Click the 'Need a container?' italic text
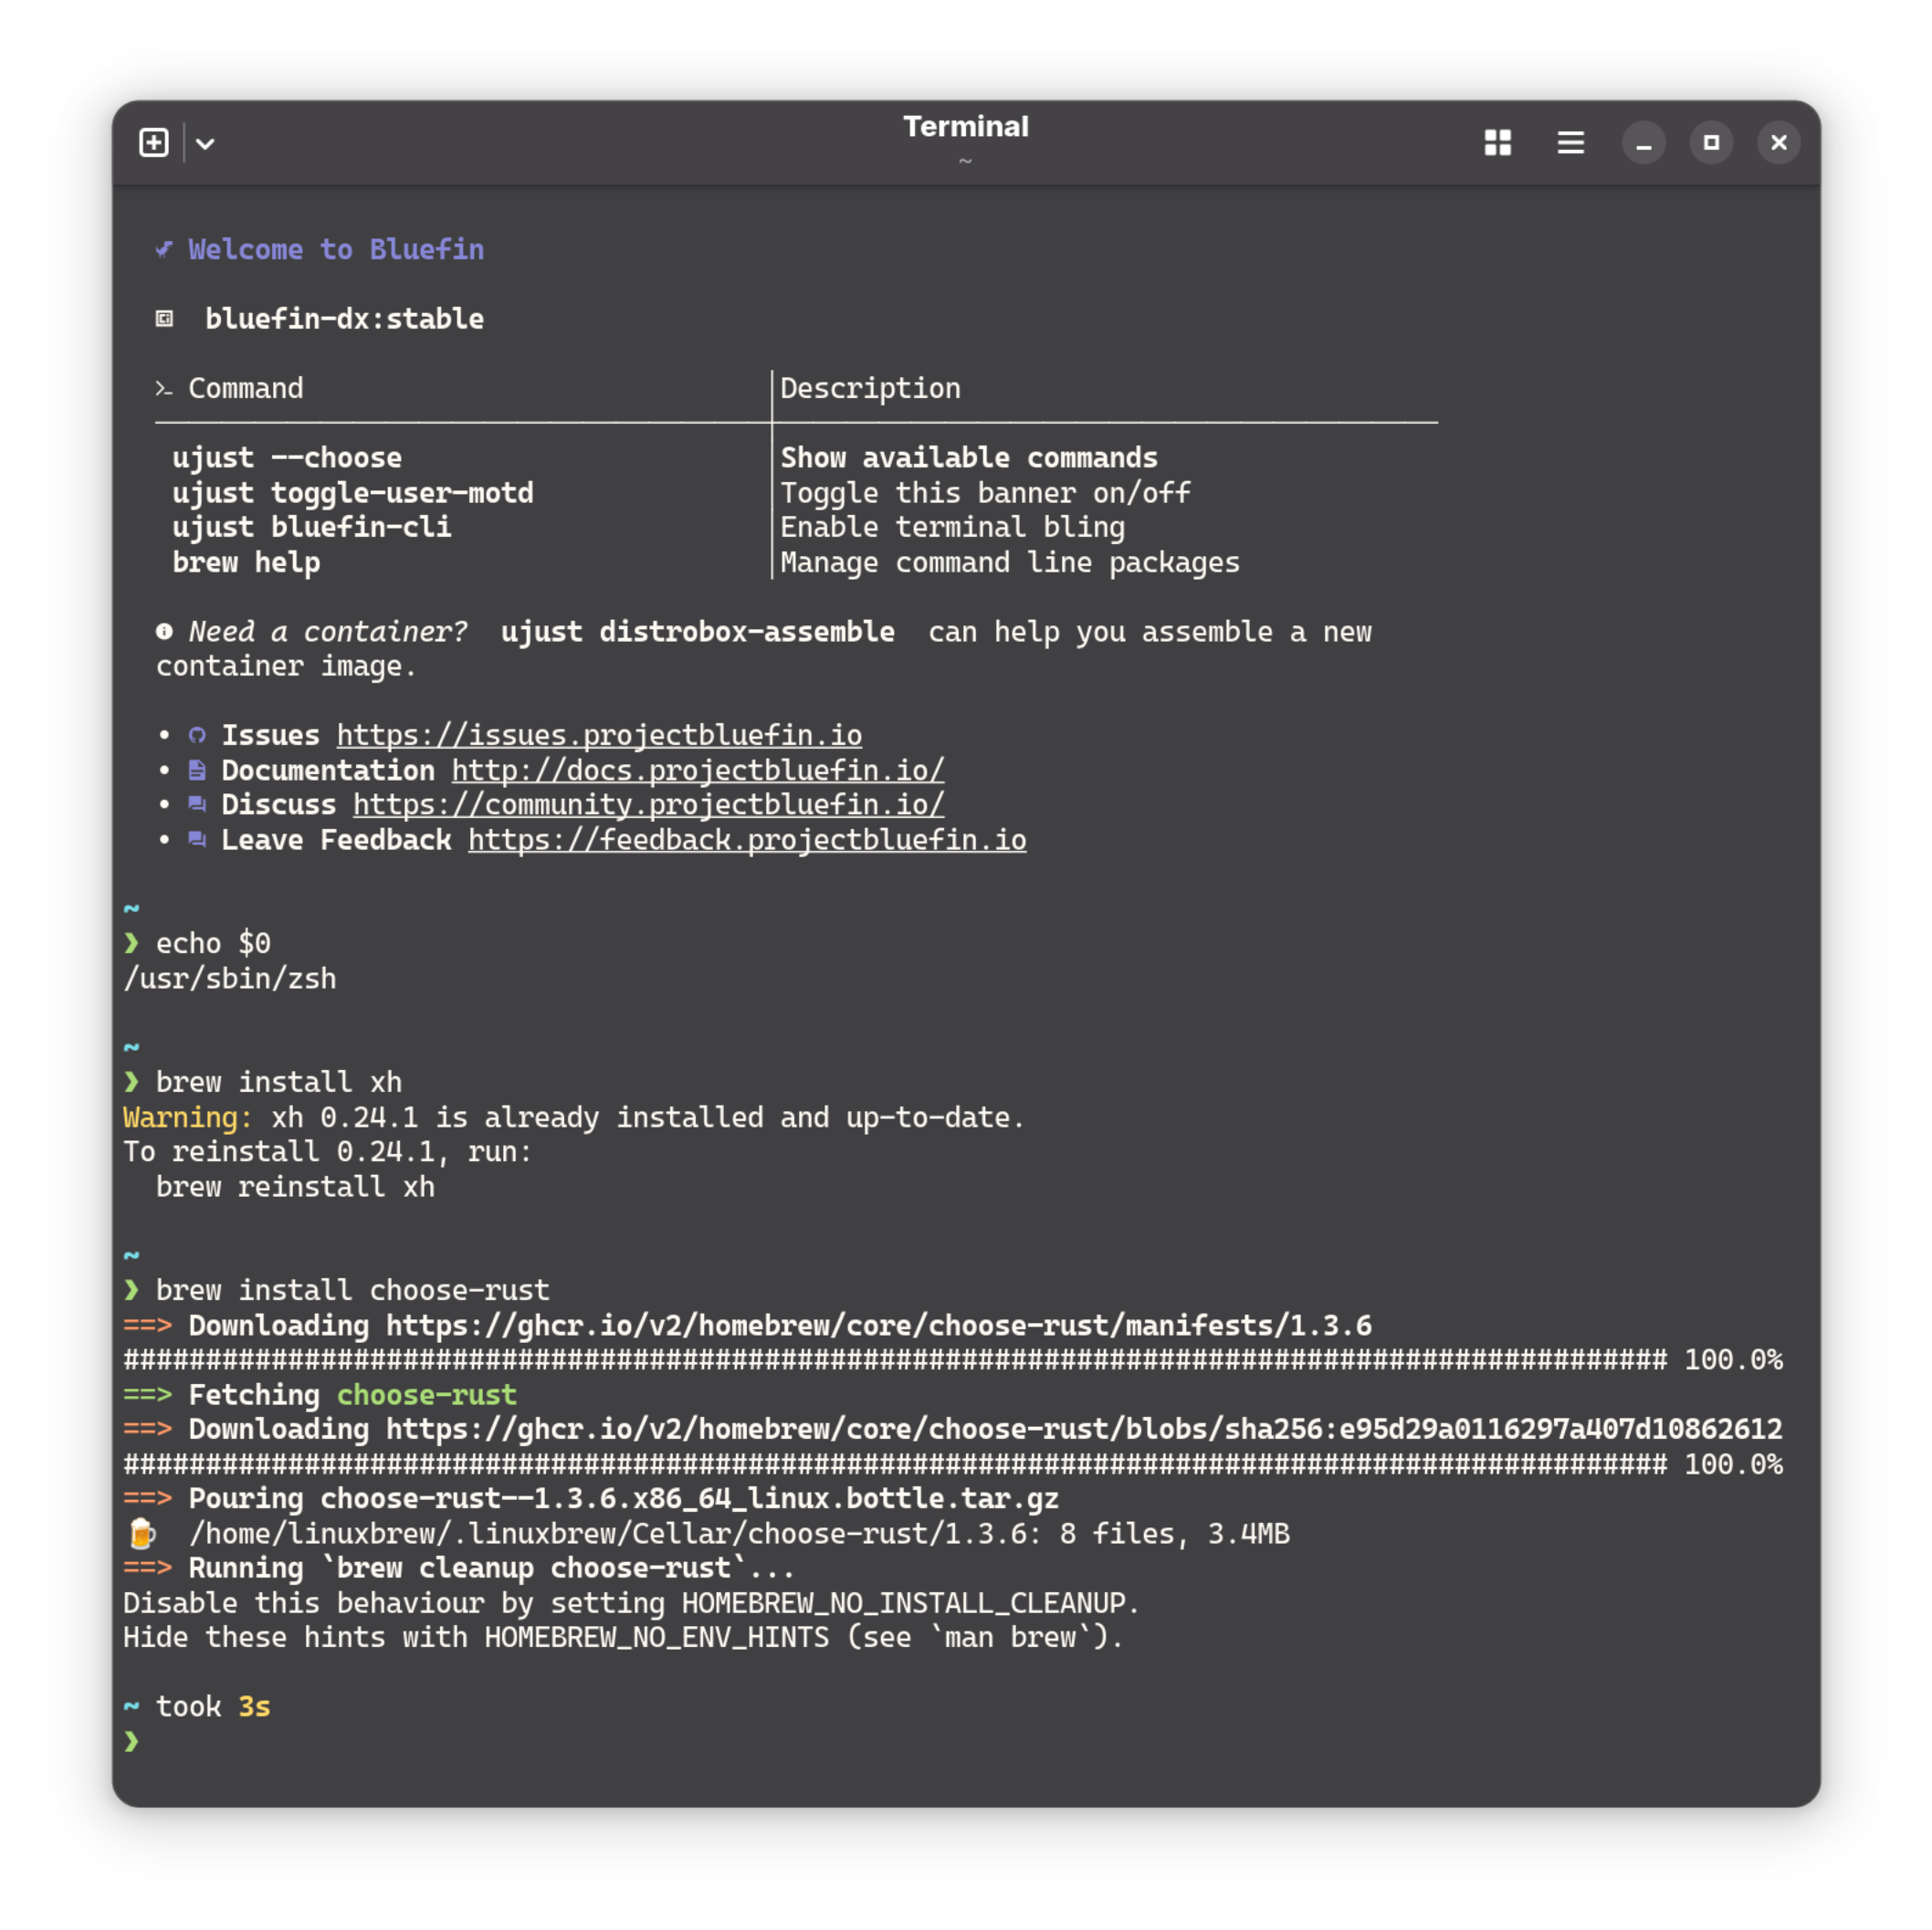Viewport: 1932px width, 1930px height. tap(328, 631)
